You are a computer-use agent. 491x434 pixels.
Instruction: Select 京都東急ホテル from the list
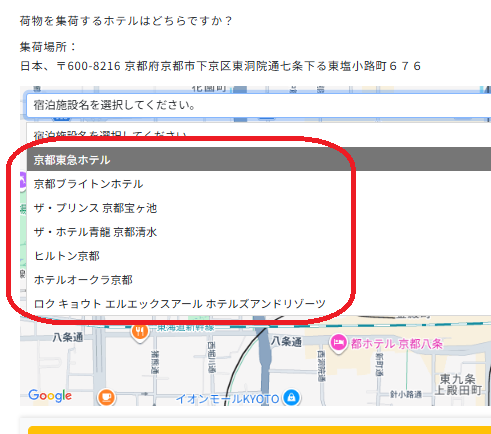point(259,160)
